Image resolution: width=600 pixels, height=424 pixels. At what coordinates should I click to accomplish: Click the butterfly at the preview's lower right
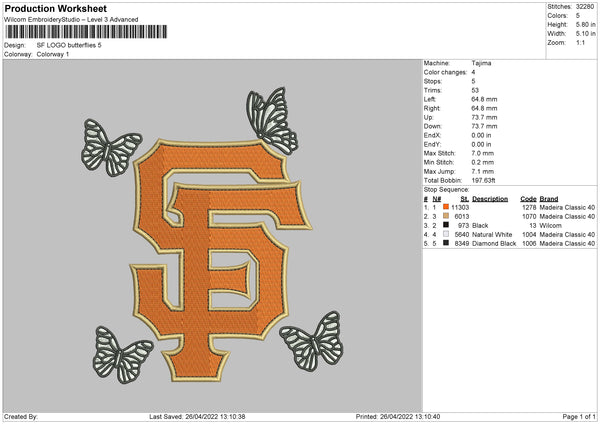312,341
